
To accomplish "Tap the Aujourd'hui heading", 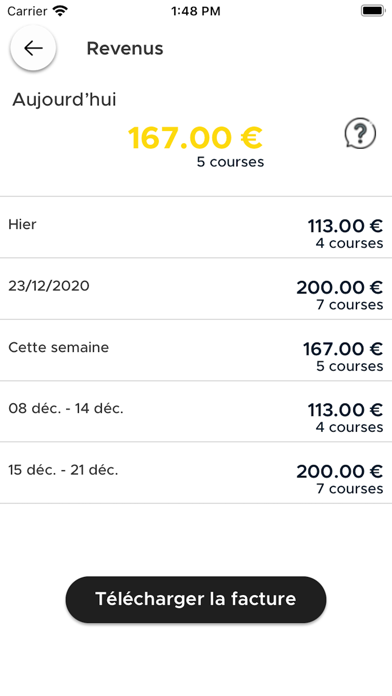I will tap(64, 99).
